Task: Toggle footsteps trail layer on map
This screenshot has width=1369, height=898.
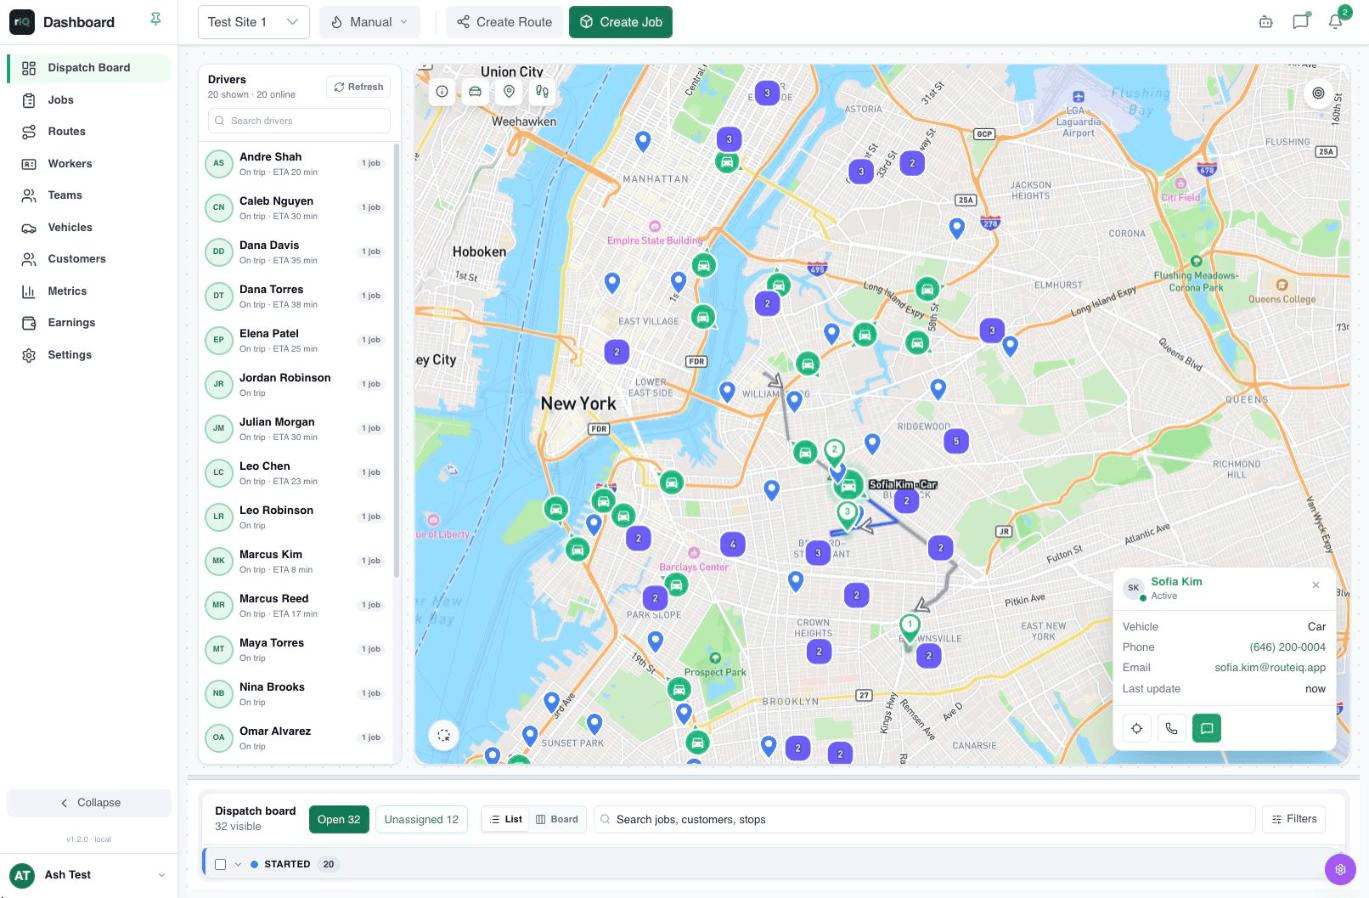Action: pyautogui.click(x=542, y=91)
